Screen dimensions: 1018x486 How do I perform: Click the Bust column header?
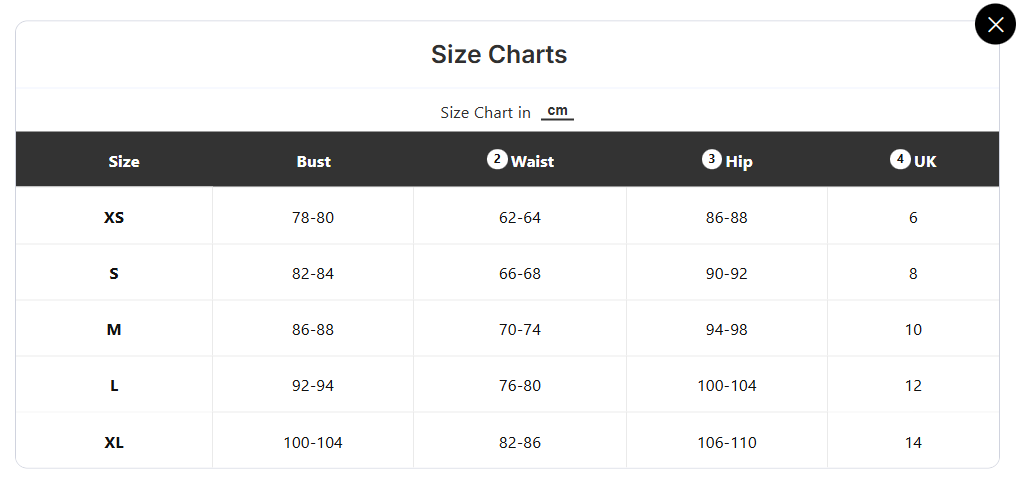pos(314,161)
